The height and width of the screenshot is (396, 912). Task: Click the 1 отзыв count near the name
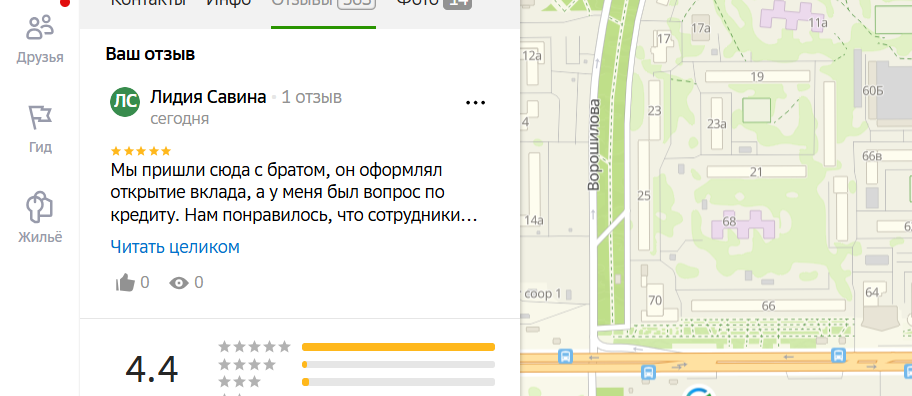click(x=312, y=97)
